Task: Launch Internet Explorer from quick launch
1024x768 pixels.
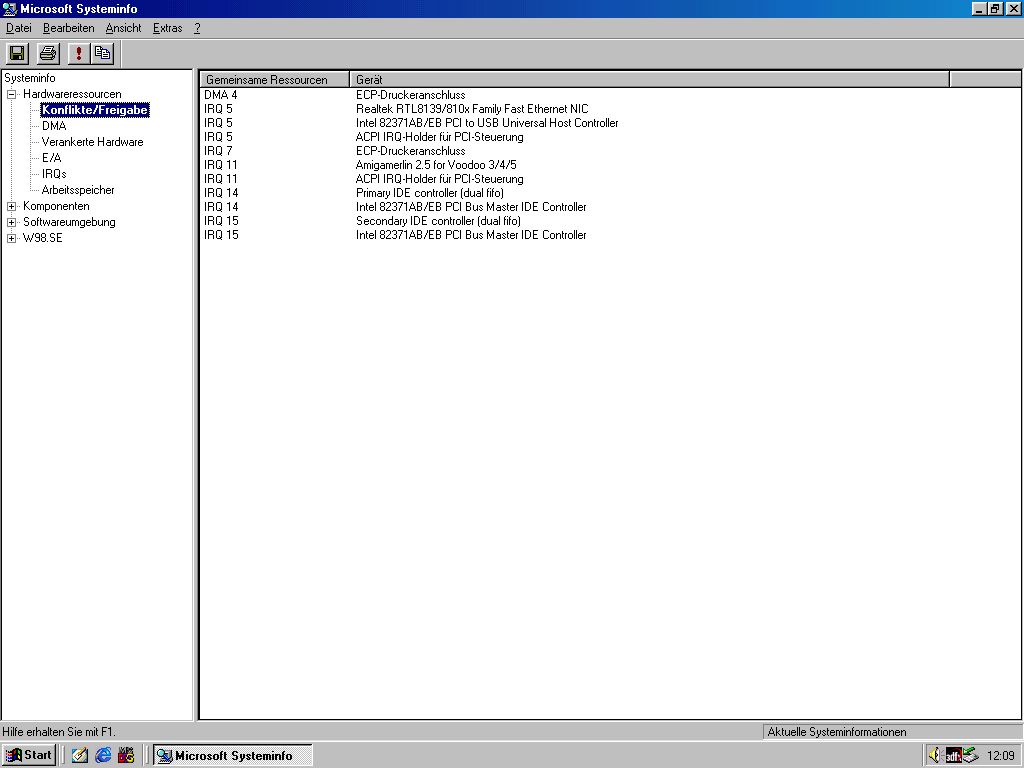Action: 103,756
